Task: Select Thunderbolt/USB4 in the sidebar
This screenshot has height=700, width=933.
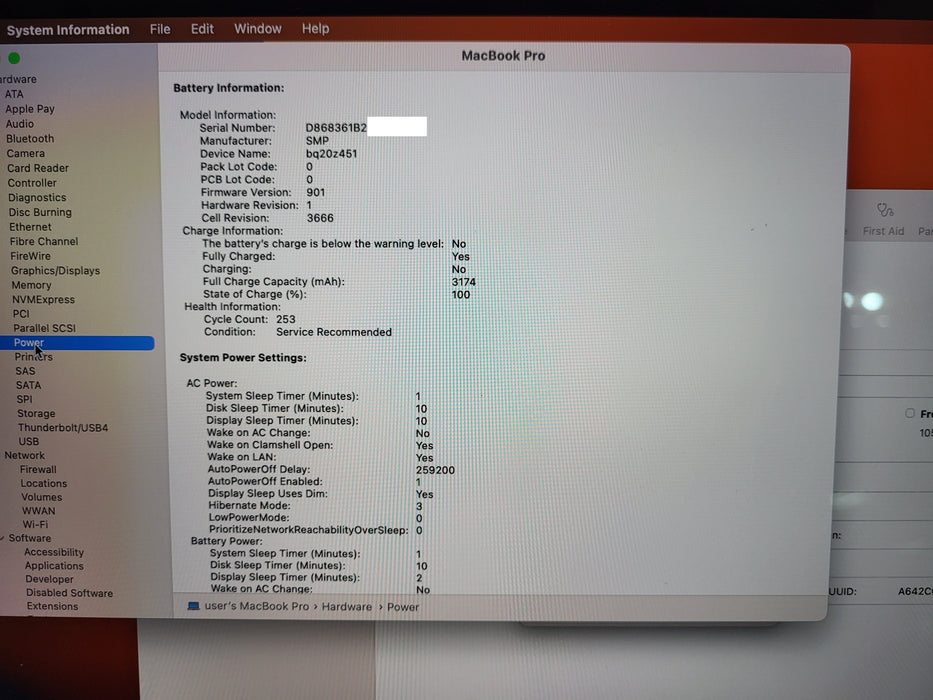Action: click(63, 427)
